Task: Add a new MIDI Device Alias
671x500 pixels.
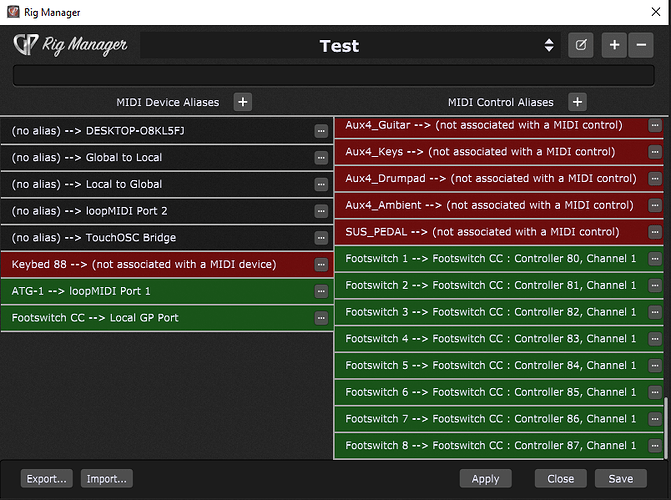Action: pyautogui.click(x=243, y=101)
